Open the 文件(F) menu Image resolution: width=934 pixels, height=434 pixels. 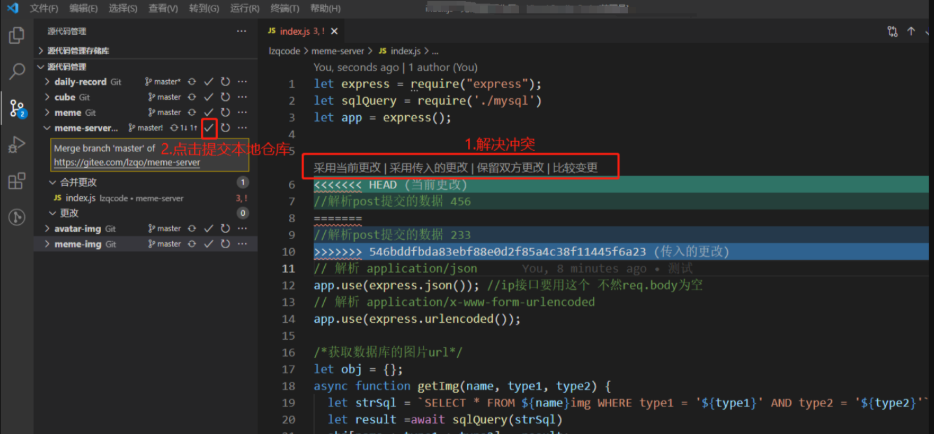pos(44,8)
